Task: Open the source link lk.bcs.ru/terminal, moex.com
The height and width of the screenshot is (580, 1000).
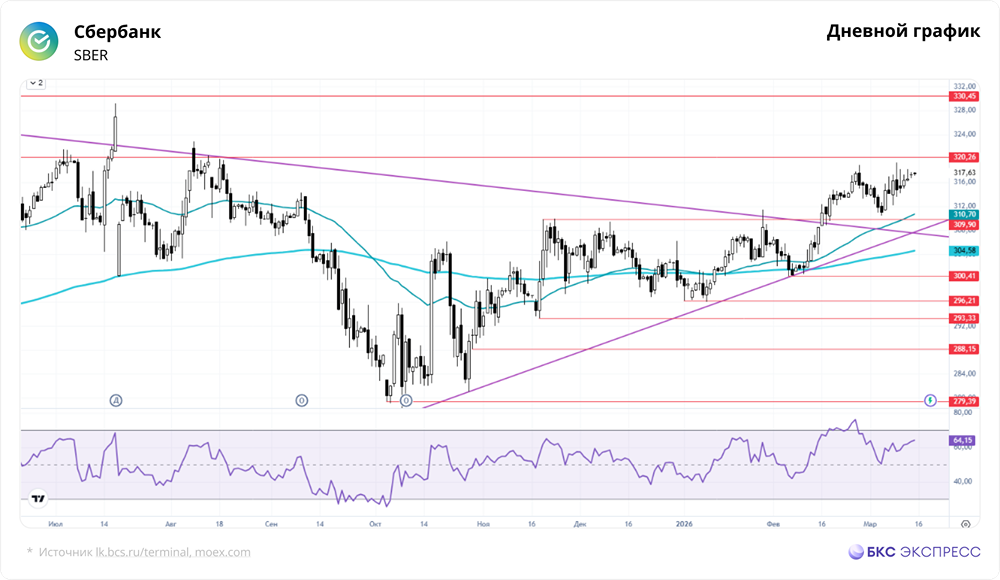Action: click(x=173, y=553)
